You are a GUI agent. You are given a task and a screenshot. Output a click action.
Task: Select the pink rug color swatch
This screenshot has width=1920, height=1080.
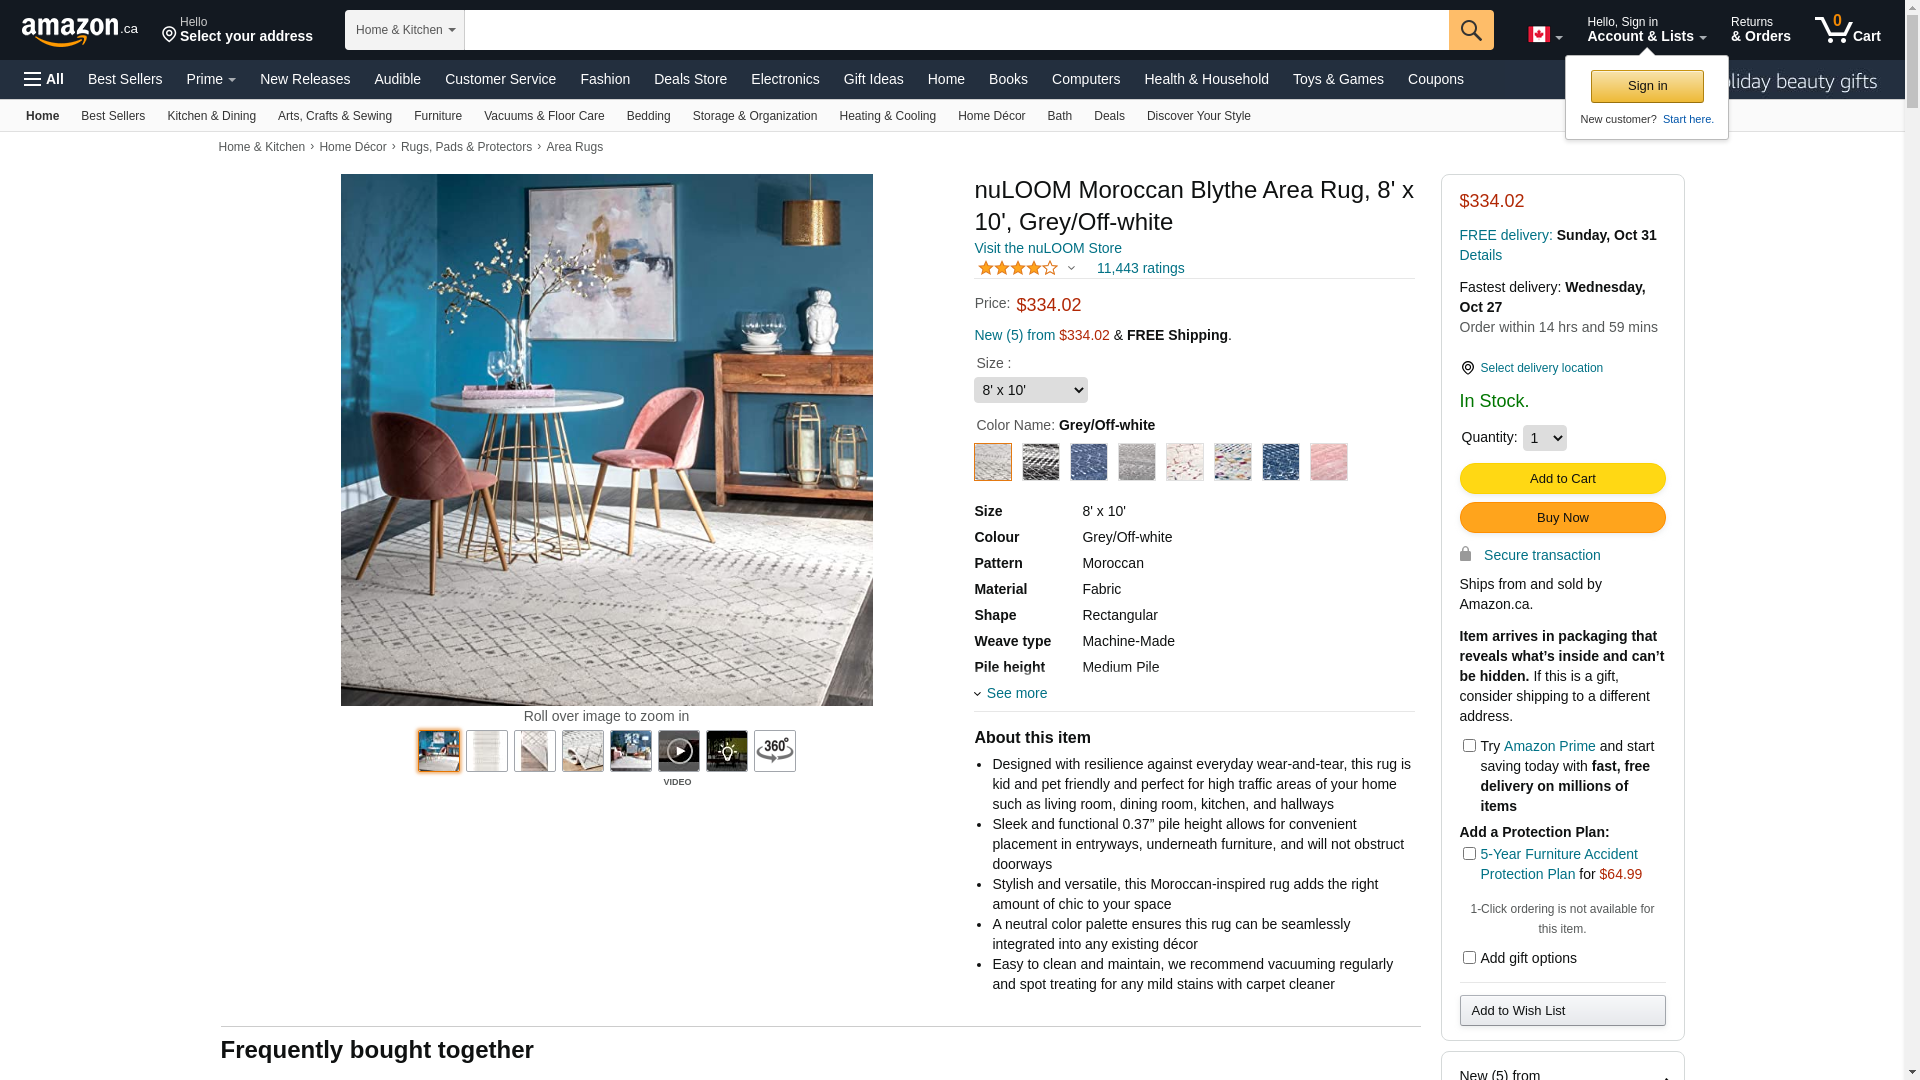point(1329,462)
